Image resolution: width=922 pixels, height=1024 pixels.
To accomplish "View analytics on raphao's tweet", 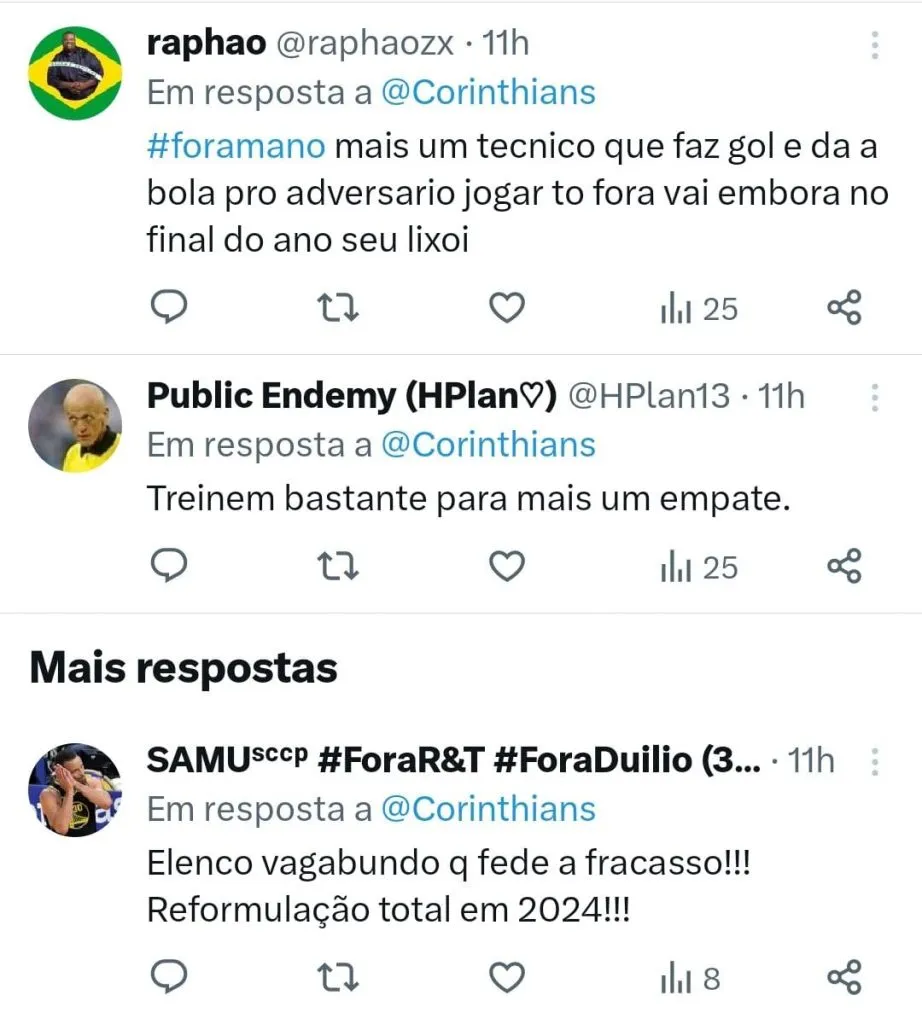I will tap(698, 309).
